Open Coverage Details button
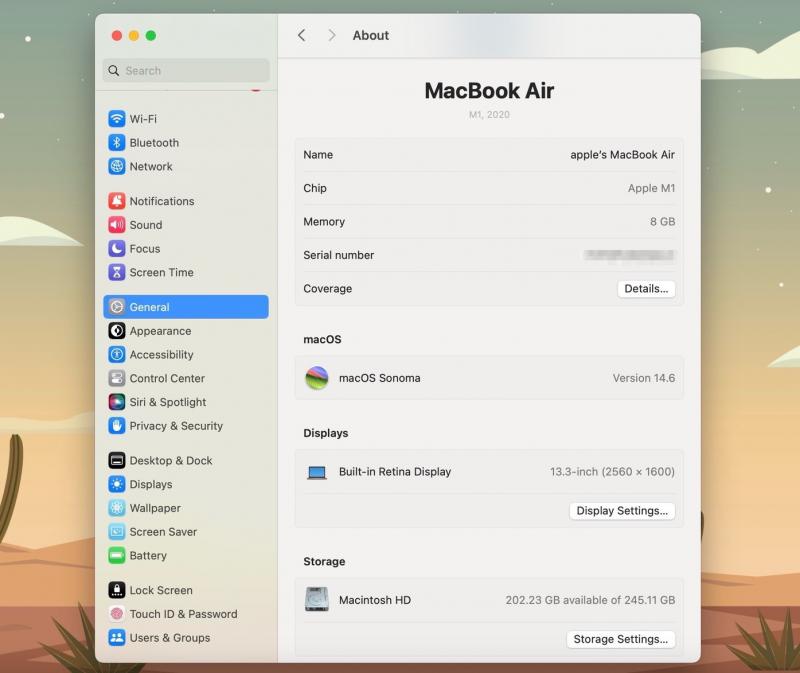 pyautogui.click(x=646, y=289)
